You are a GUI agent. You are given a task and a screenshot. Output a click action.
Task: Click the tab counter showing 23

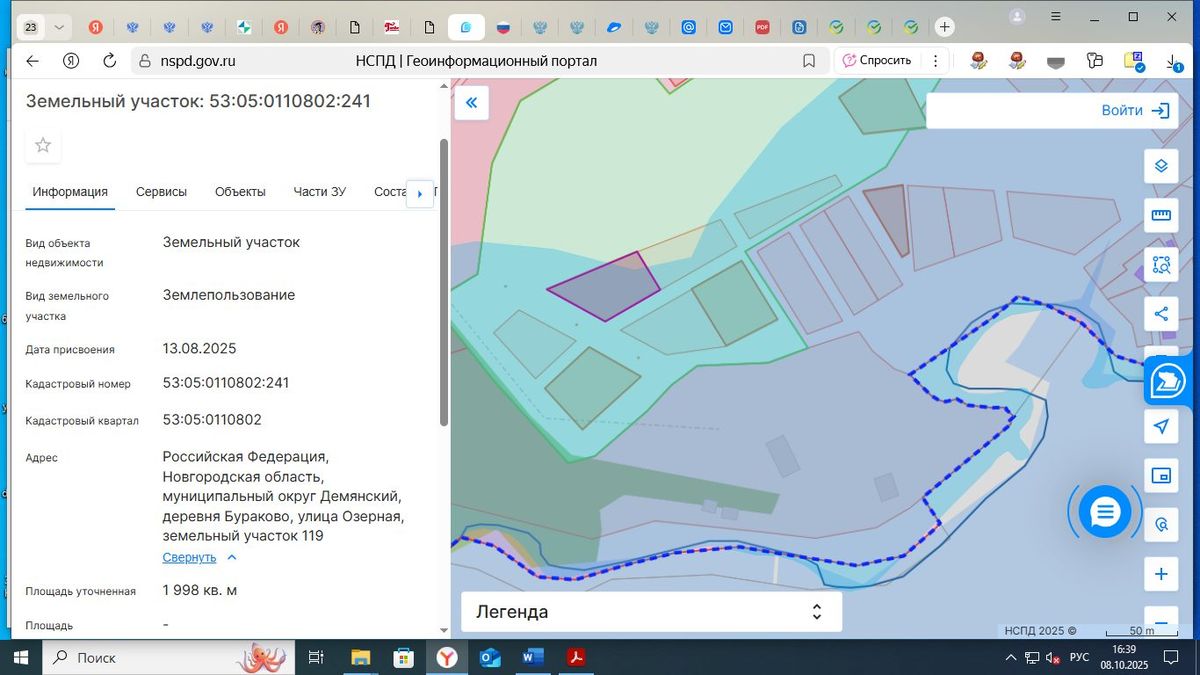tap(31, 27)
